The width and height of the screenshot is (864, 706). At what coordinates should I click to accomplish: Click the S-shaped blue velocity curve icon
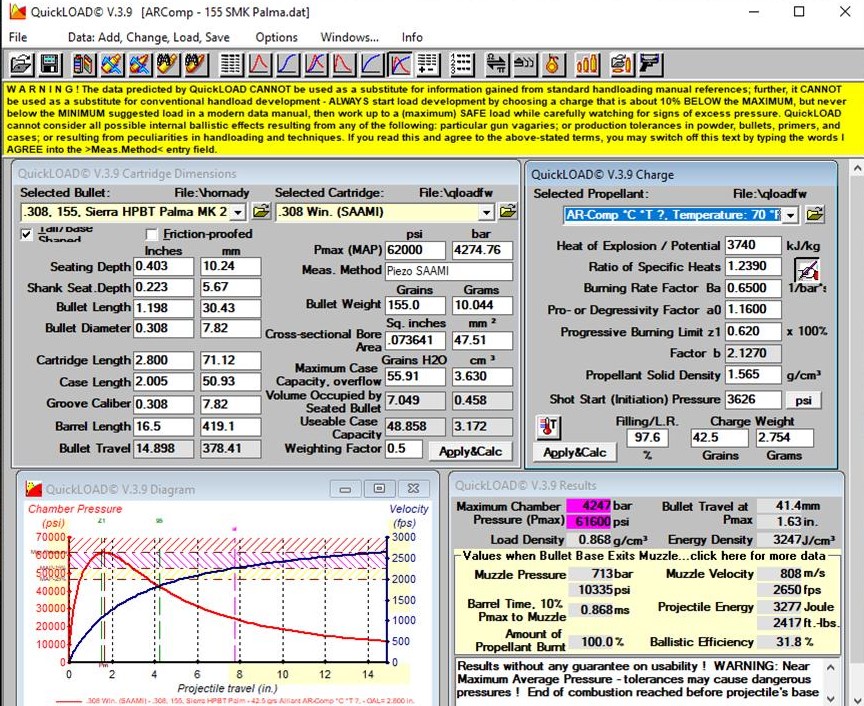coord(287,64)
